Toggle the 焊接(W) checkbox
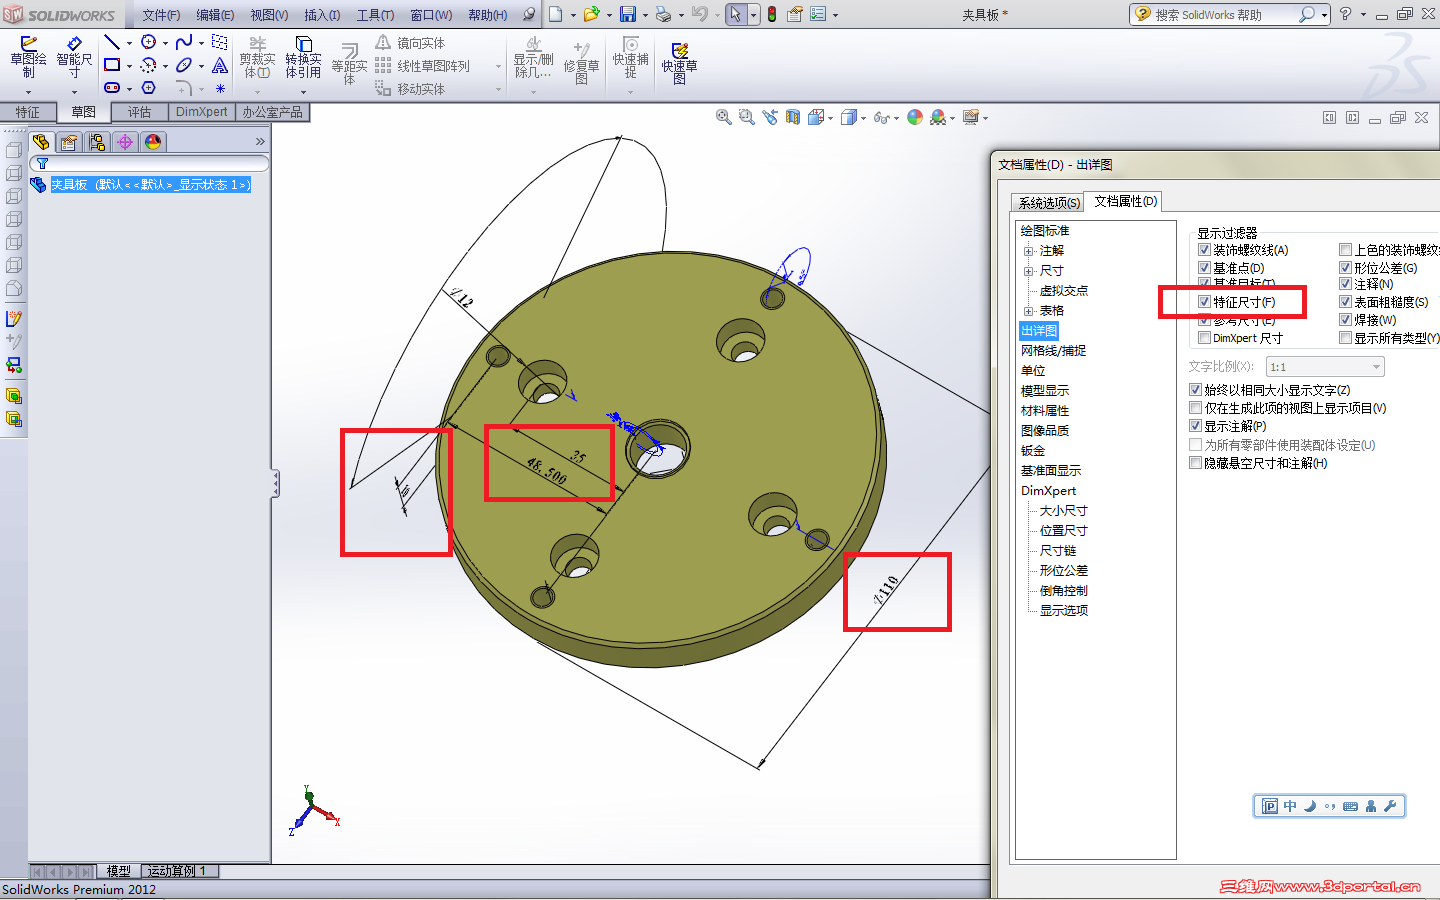Image resolution: width=1440 pixels, height=900 pixels. [1346, 320]
